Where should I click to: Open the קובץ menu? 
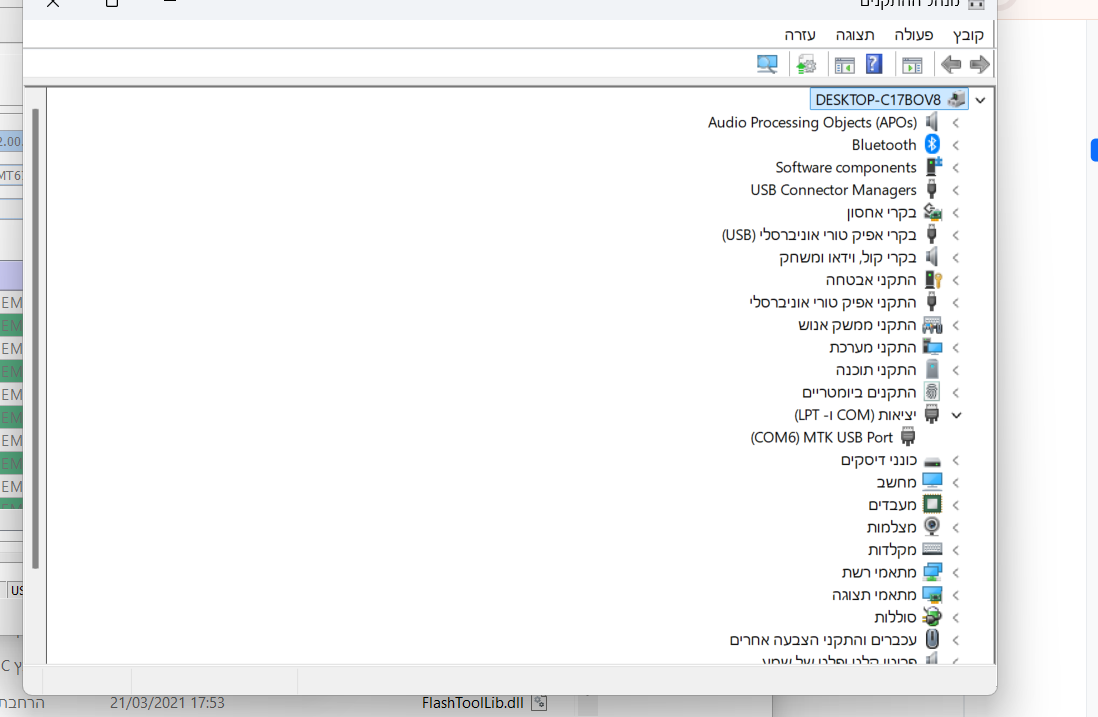[966, 34]
